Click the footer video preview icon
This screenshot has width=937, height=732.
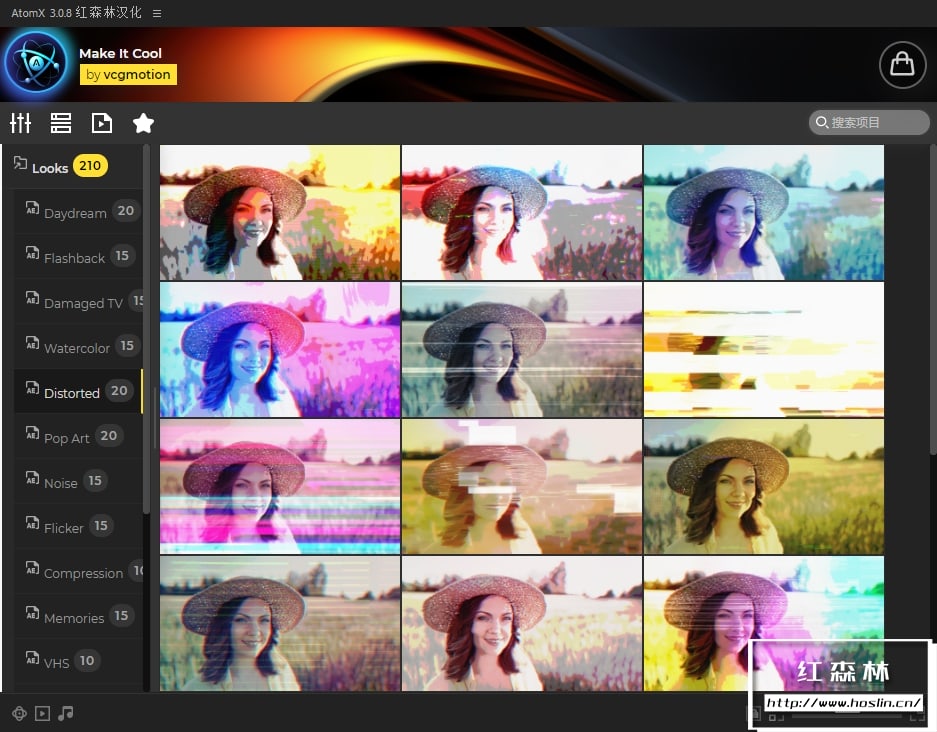point(42,713)
